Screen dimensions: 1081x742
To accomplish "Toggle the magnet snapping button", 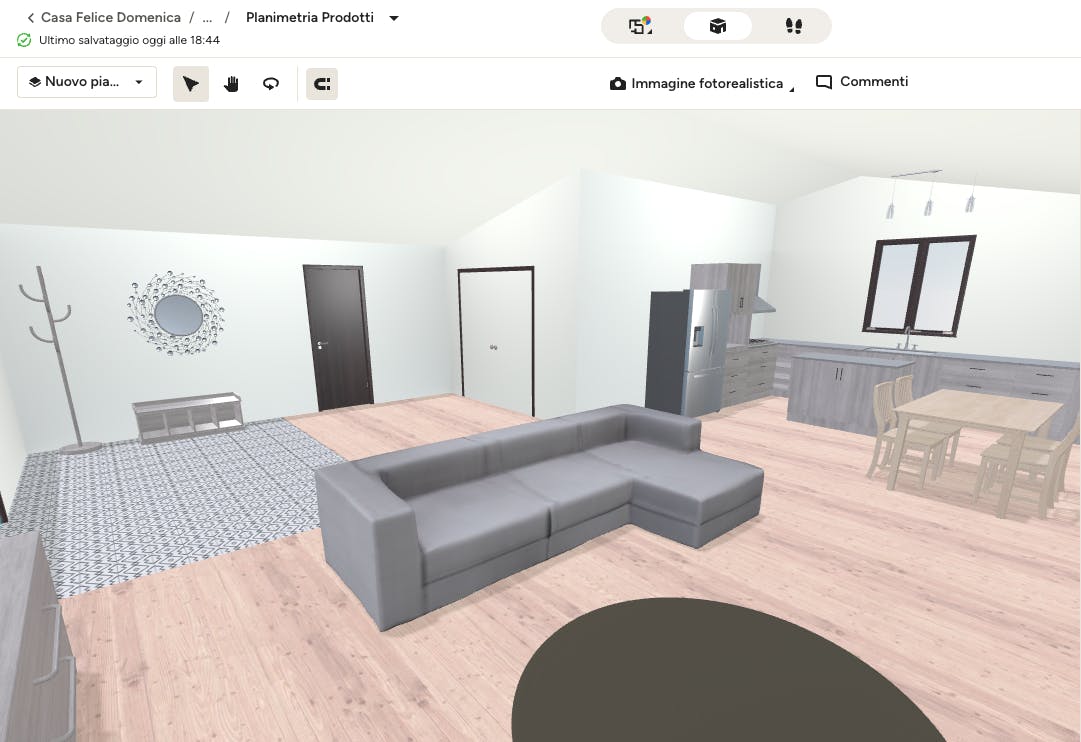I will pos(322,84).
